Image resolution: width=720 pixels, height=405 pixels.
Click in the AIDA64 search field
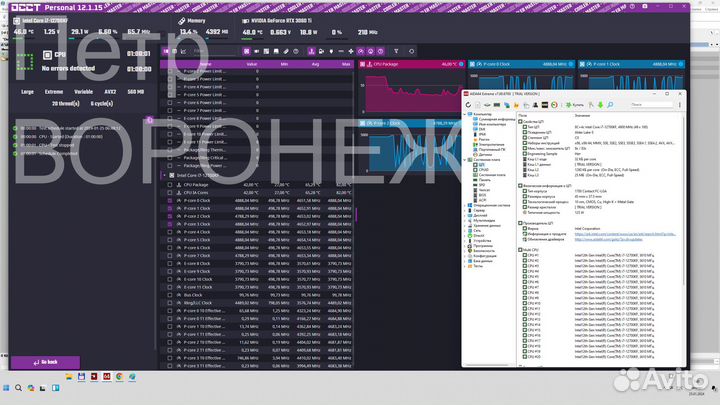tap(645, 103)
